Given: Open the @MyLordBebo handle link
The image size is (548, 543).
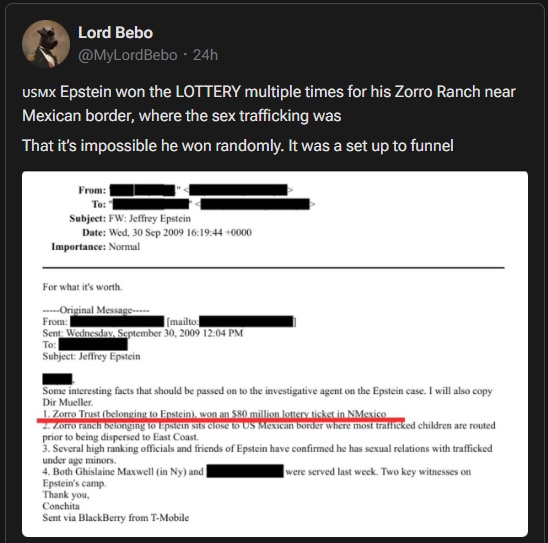Looking at the screenshot, I should pos(128,55).
